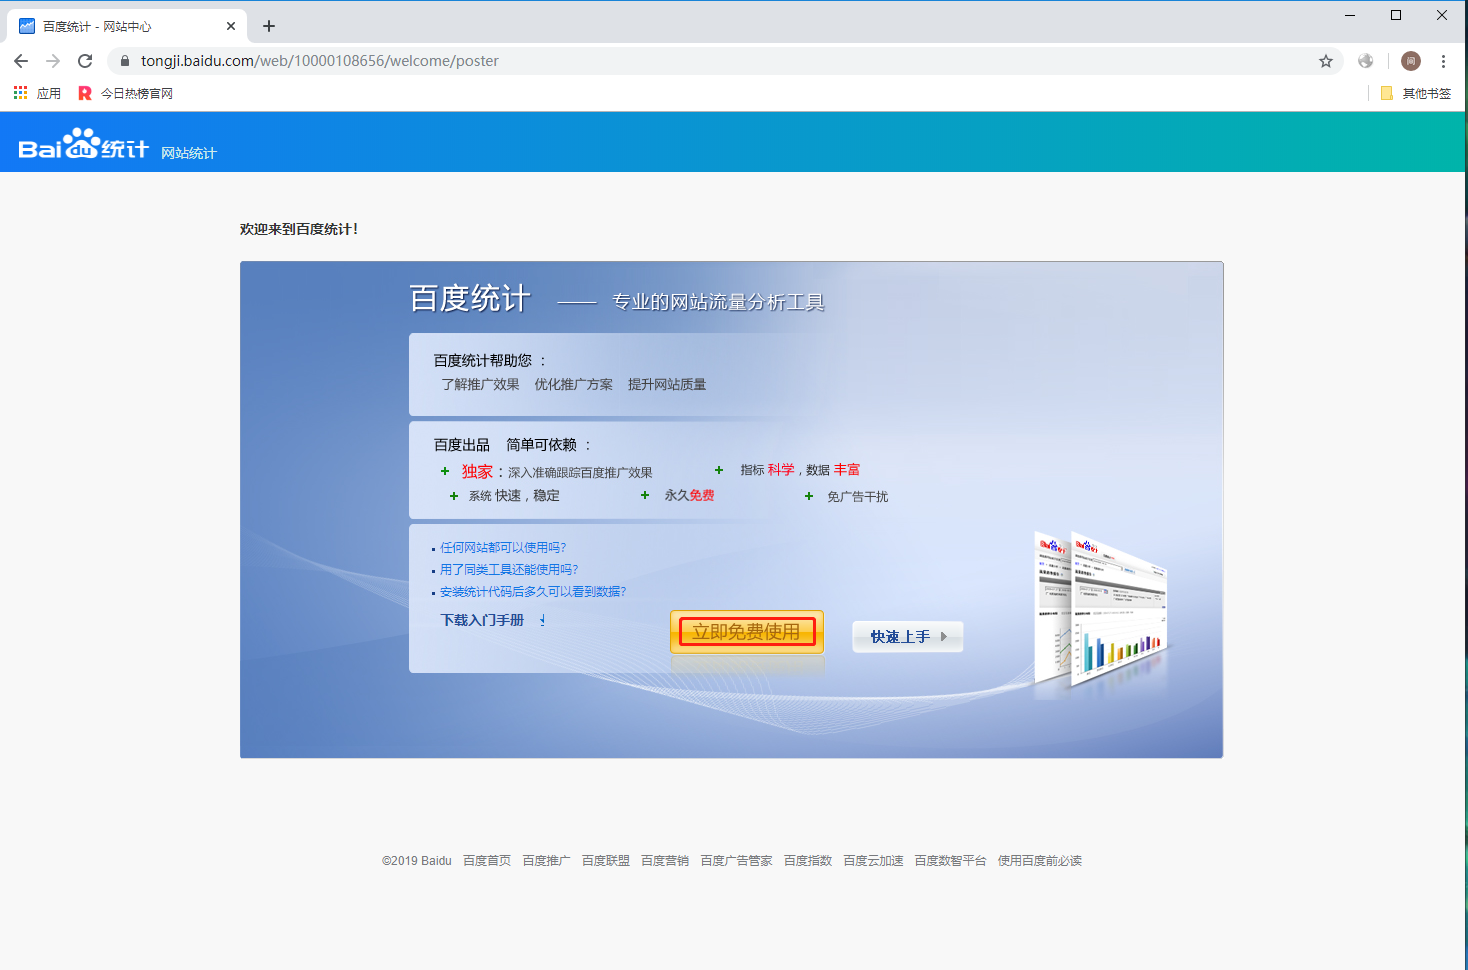Screen dimensions: 1468x970
Task: Open the 安装统计代码后多久可以看到数据? link
Action: pos(533,592)
